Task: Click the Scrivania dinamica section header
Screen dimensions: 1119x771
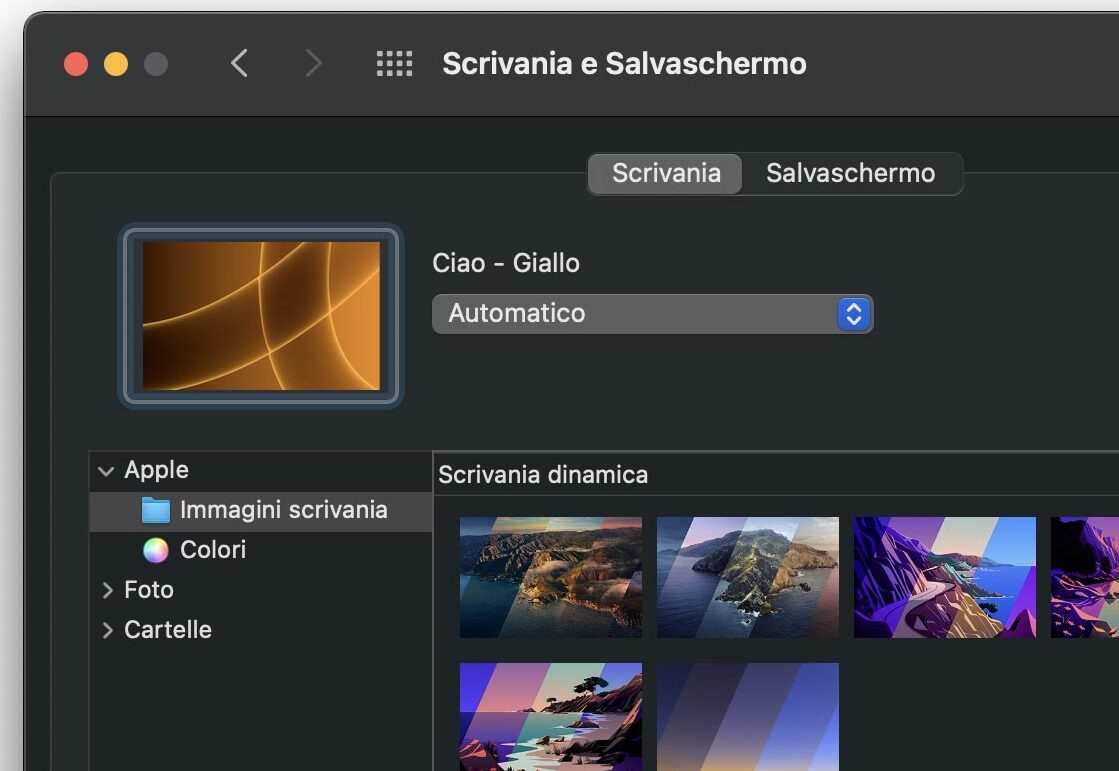Action: 544,474
